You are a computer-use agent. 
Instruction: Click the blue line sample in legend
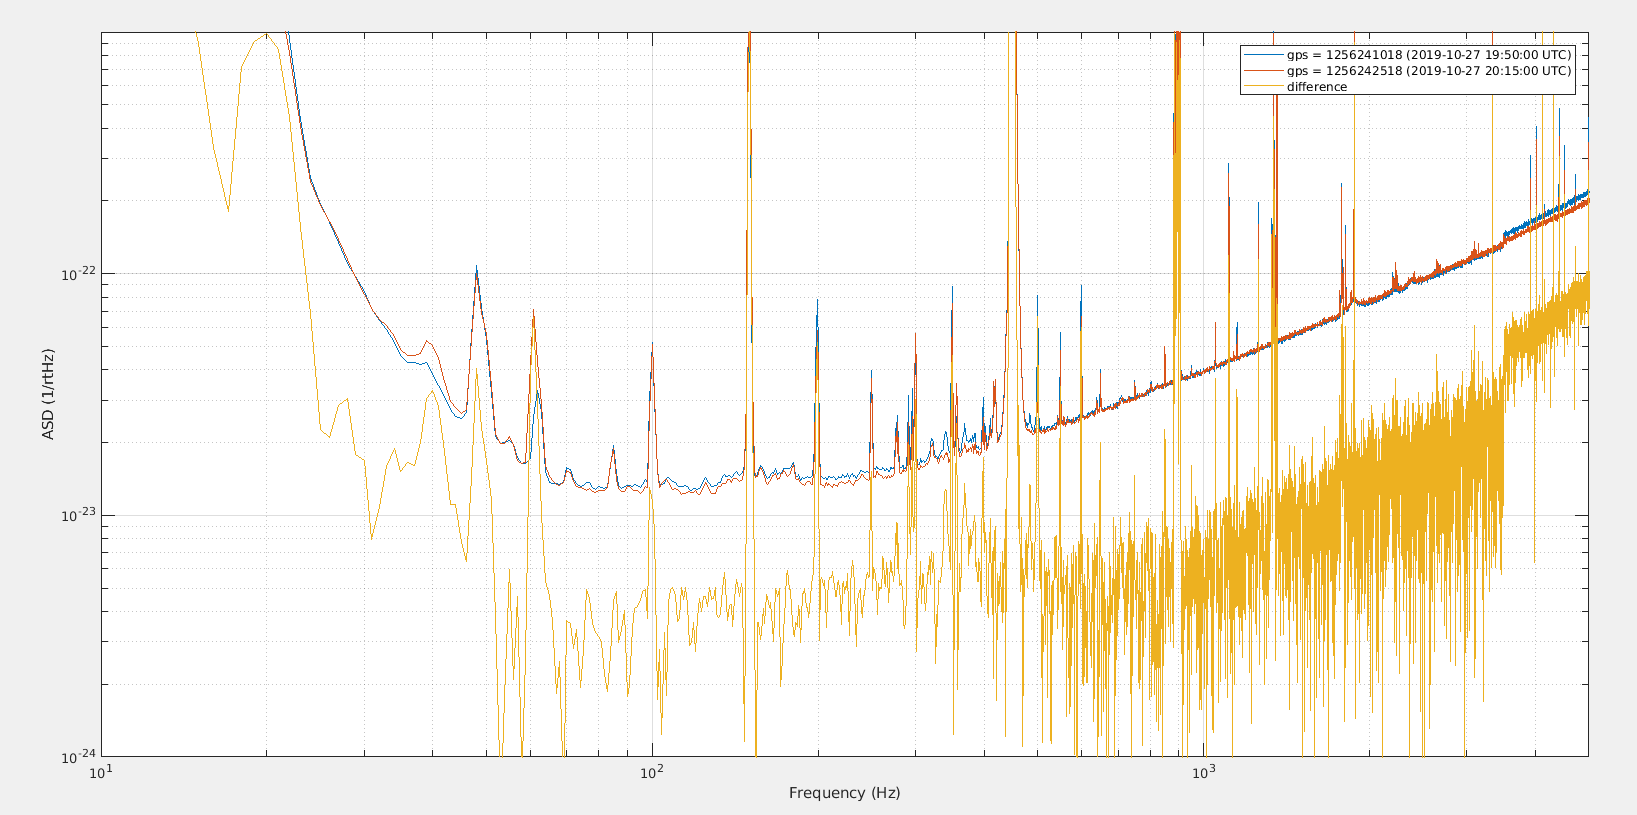1263,55
